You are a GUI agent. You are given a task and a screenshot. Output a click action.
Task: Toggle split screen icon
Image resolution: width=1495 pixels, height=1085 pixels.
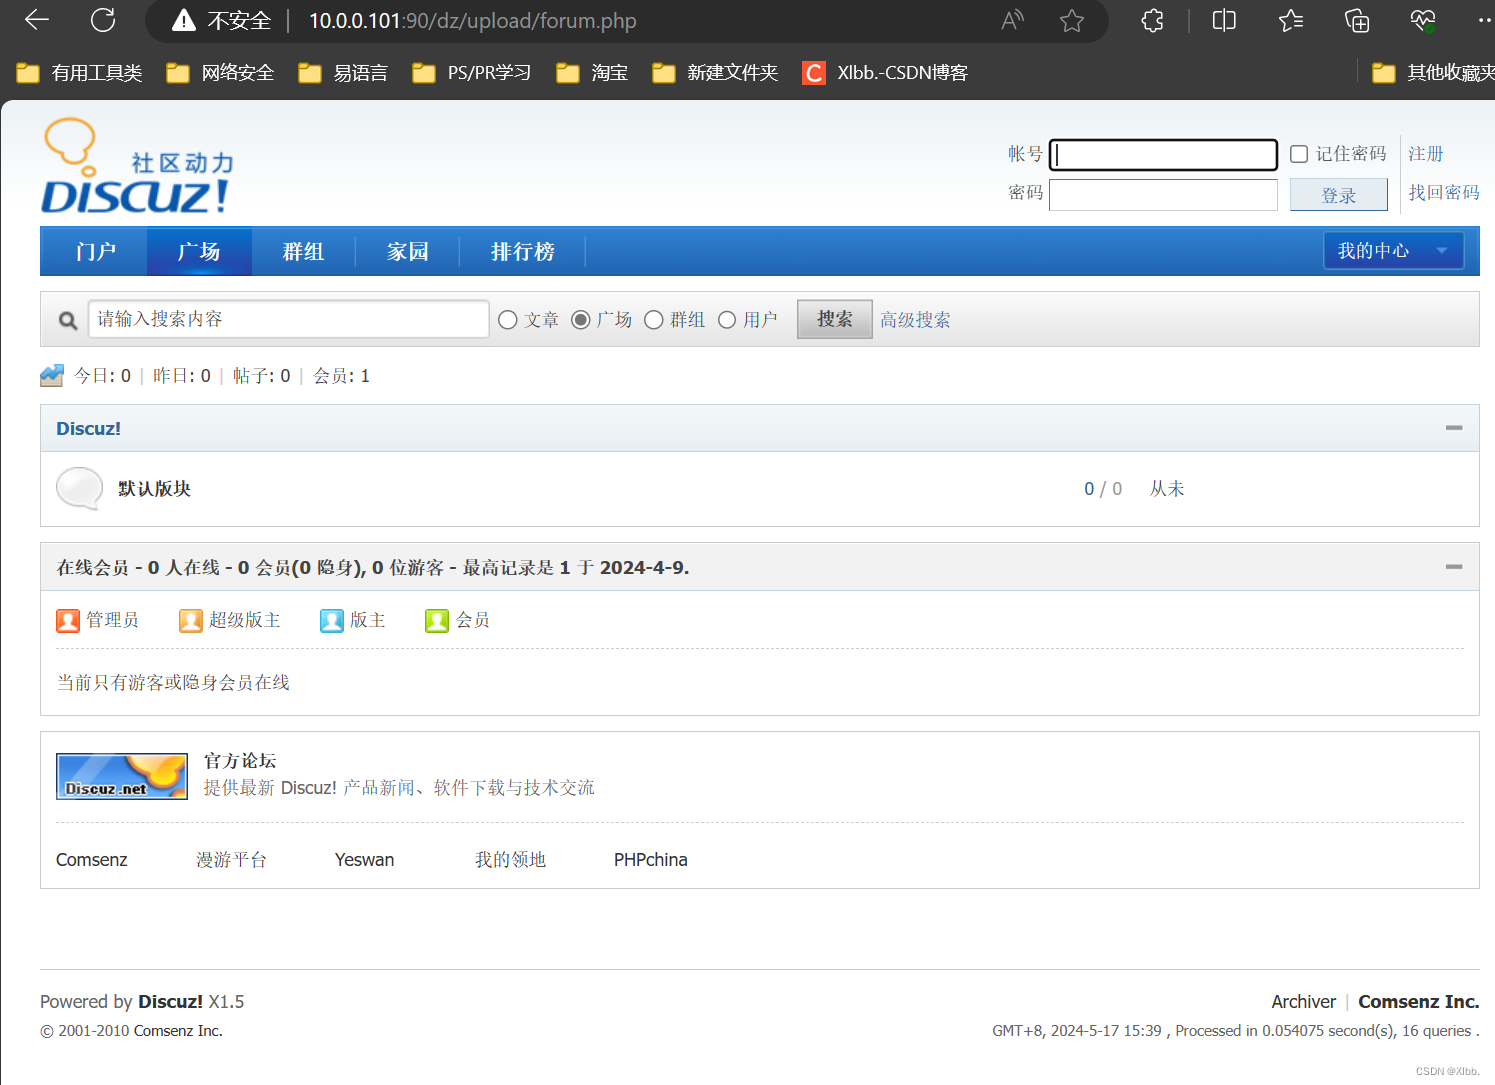(1224, 20)
